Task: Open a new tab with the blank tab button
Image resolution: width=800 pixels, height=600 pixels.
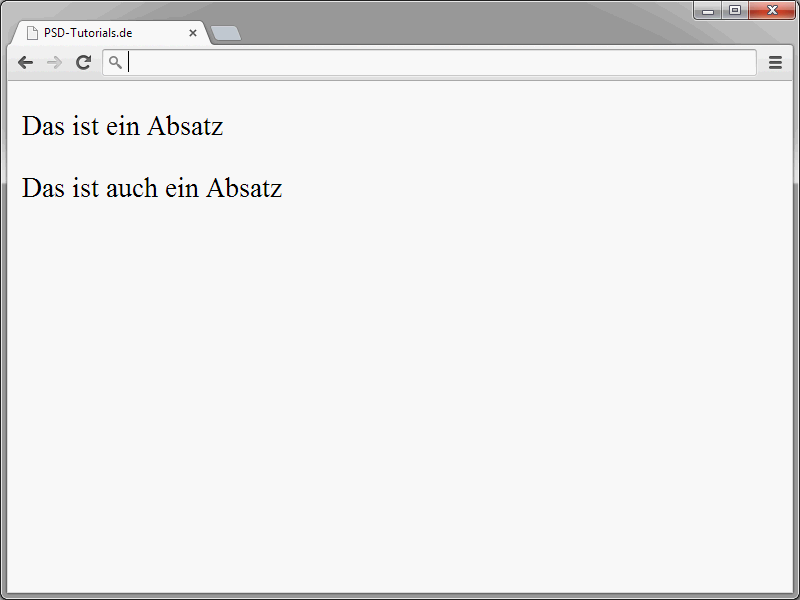Action: pyautogui.click(x=226, y=33)
